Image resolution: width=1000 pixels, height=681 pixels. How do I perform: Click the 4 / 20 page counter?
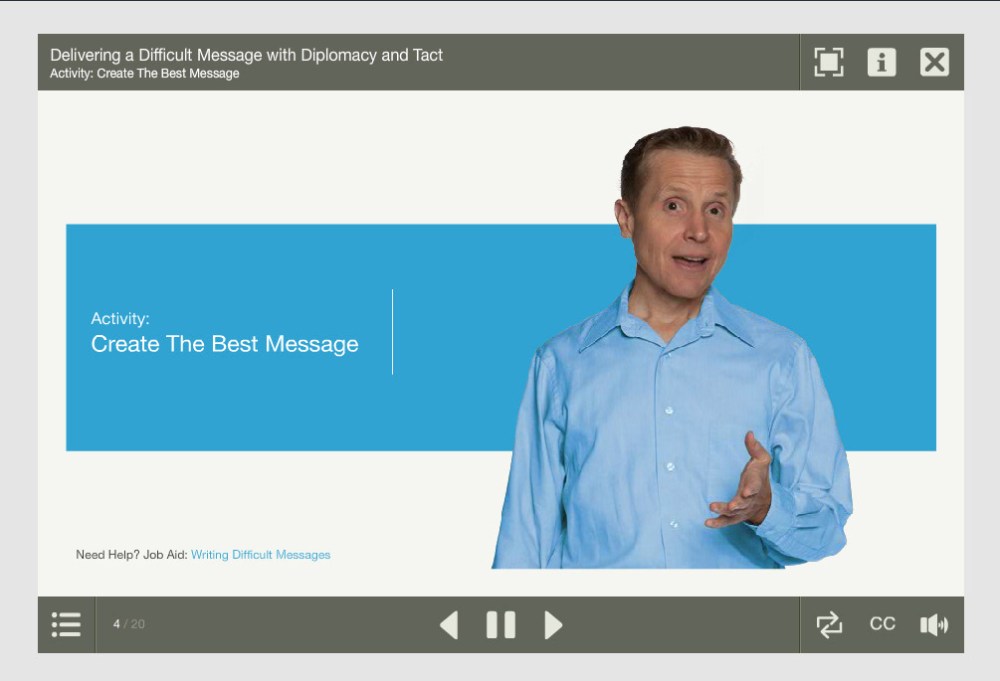(x=128, y=624)
